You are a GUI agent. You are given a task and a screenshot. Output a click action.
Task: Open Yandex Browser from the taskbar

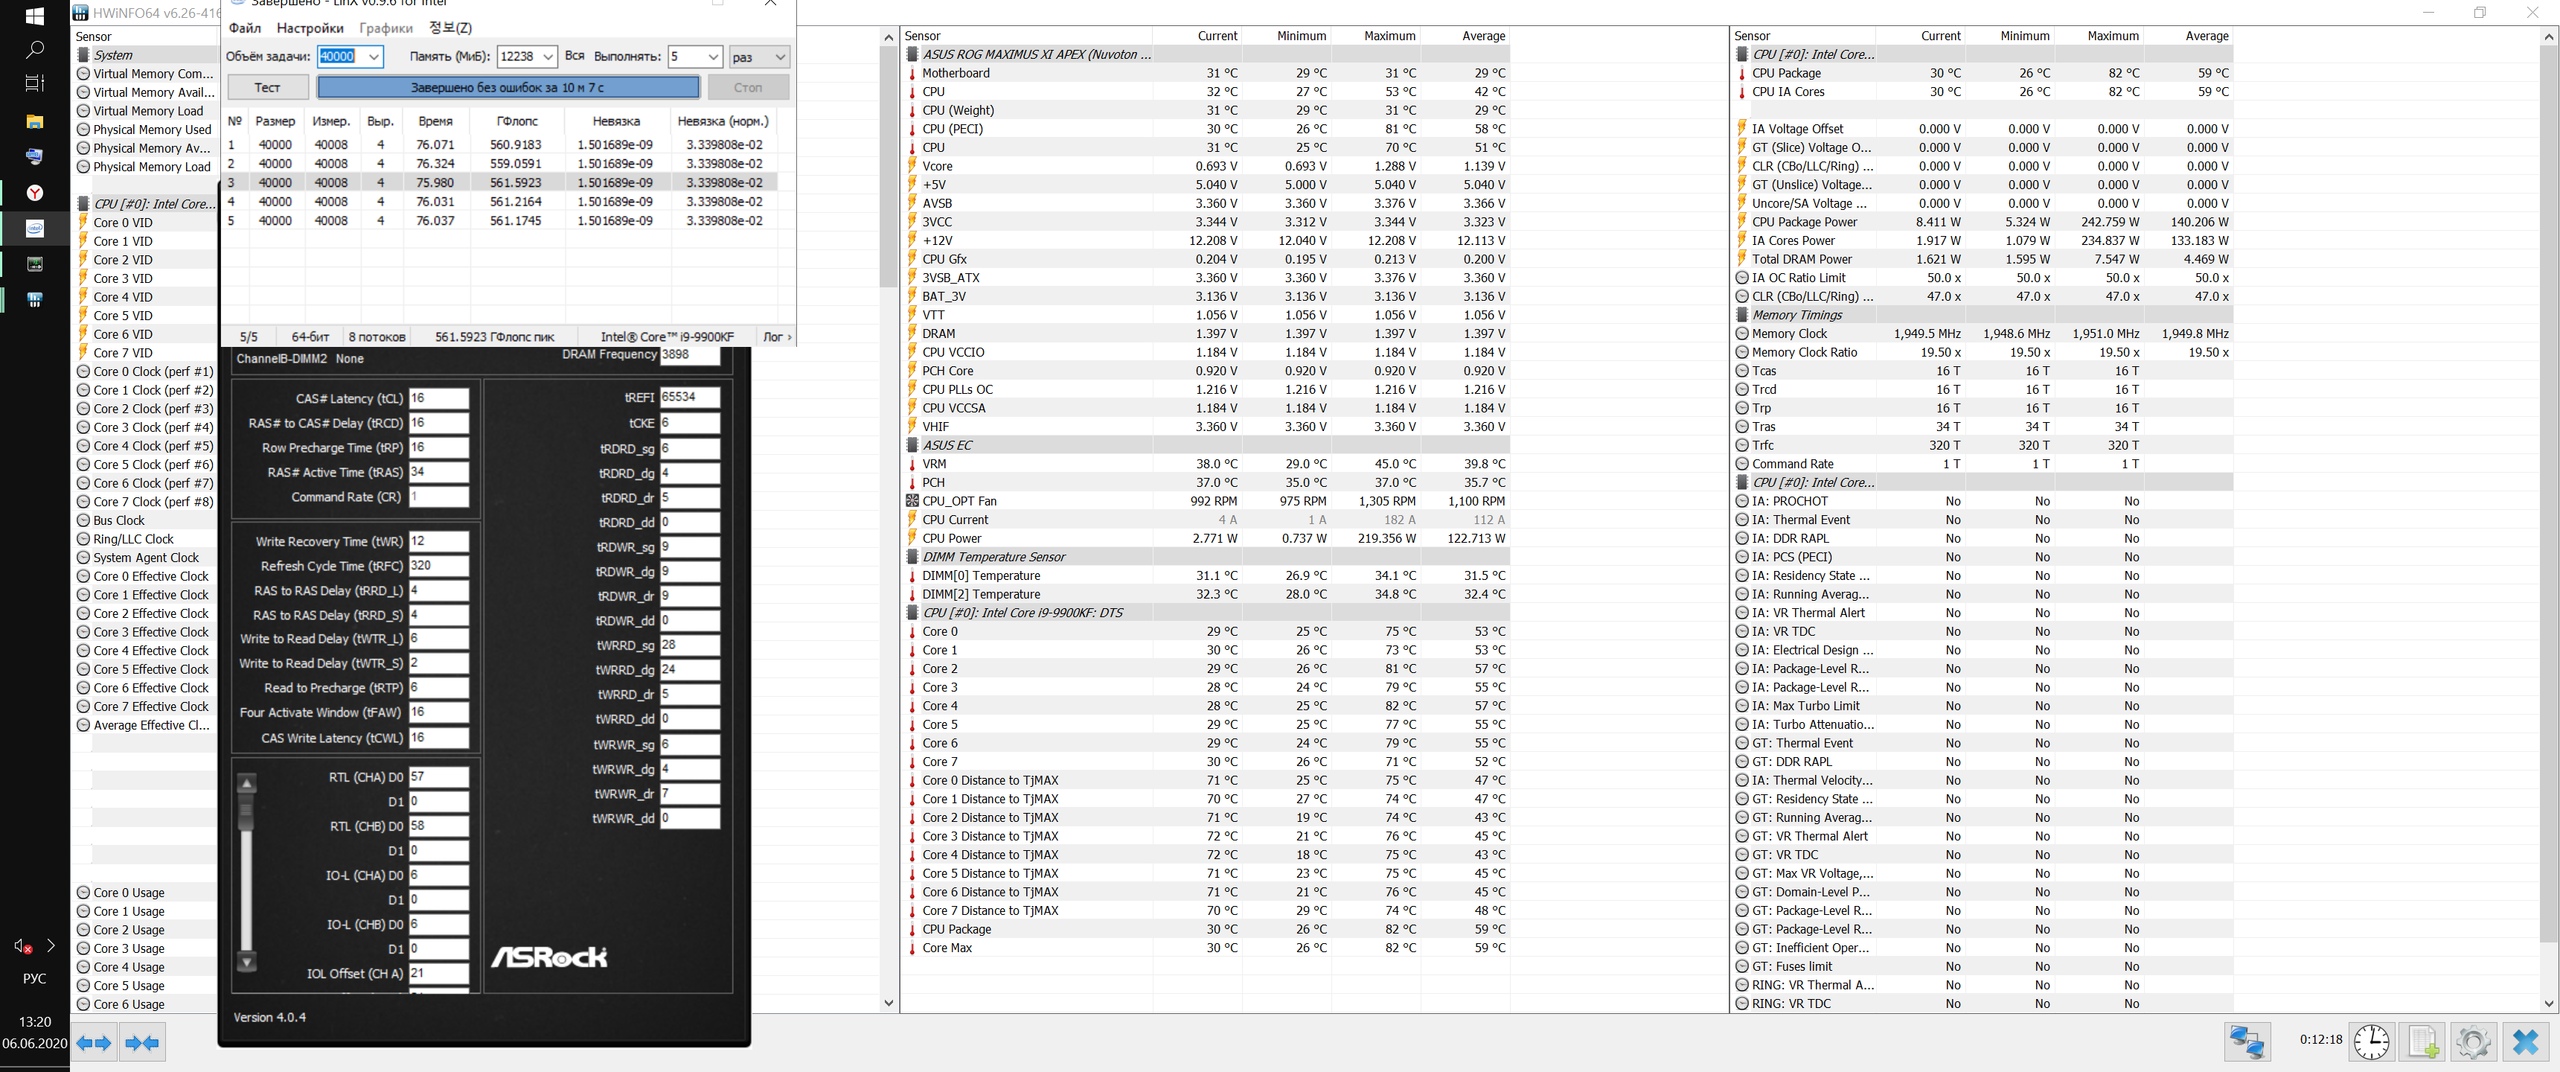(34, 192)
